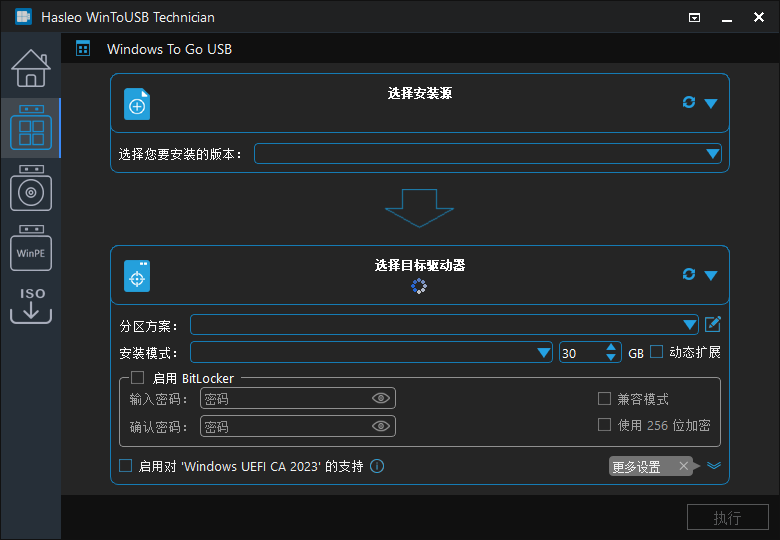
Task: Edit partition layout with pencil icon
Action: coord(713,324)
